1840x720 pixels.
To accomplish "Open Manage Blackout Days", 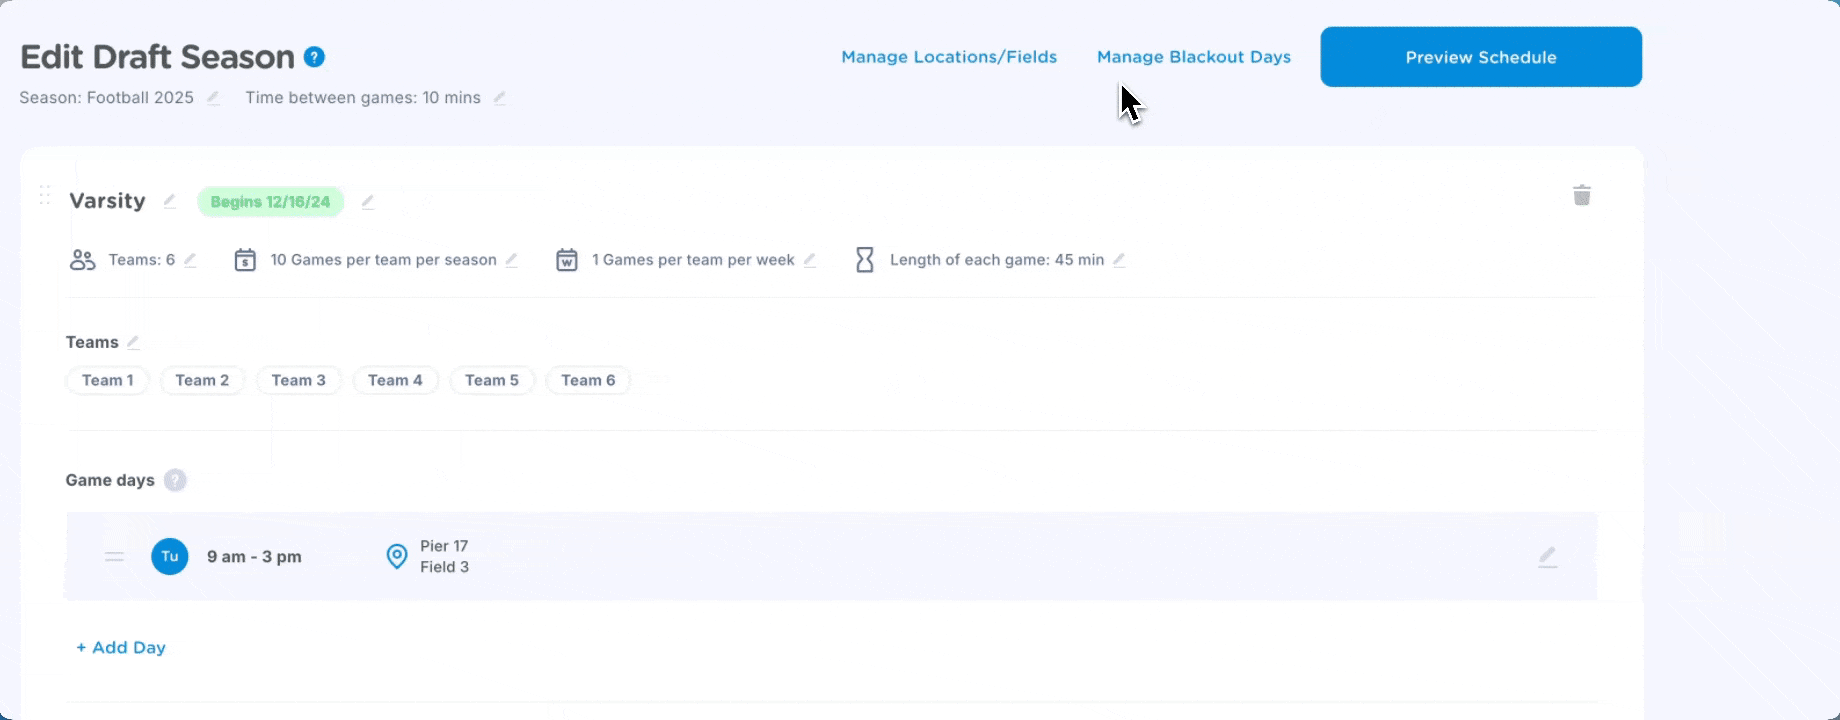I will pyautogui.click(x=1194, y=57).
